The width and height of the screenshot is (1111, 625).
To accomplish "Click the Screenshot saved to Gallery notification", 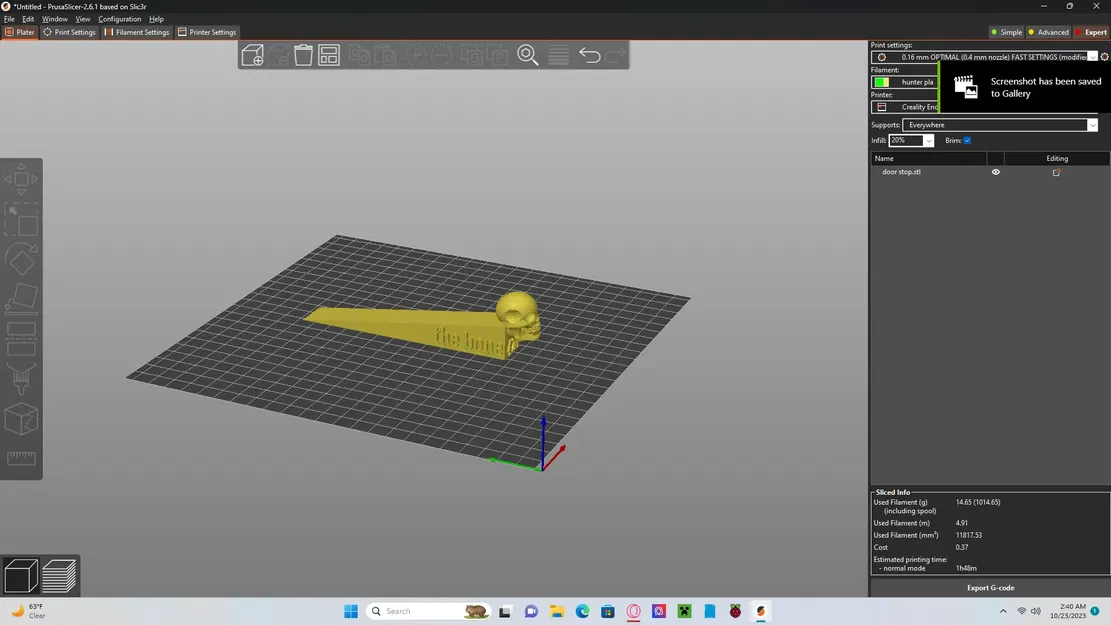I will 1025,87.
